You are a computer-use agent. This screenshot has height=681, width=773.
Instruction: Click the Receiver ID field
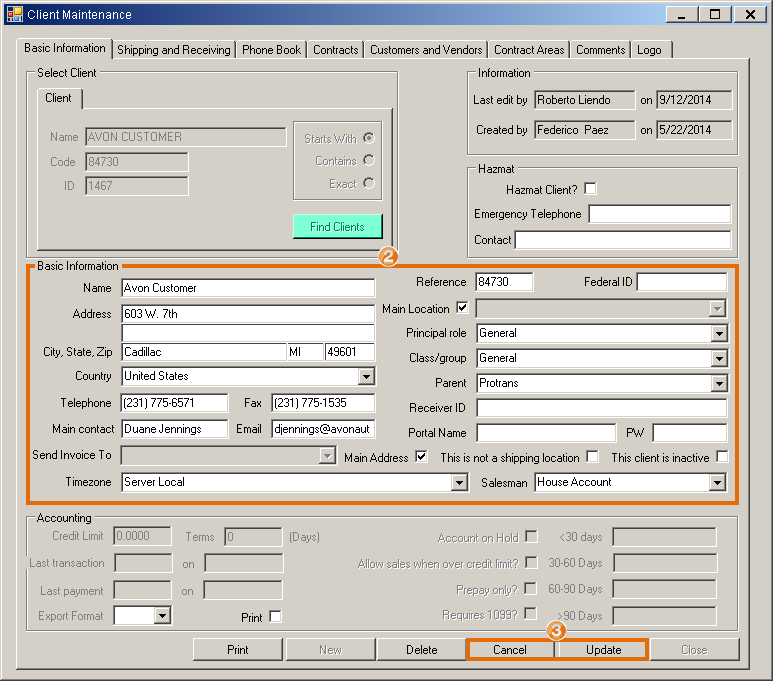coord(601,408)
